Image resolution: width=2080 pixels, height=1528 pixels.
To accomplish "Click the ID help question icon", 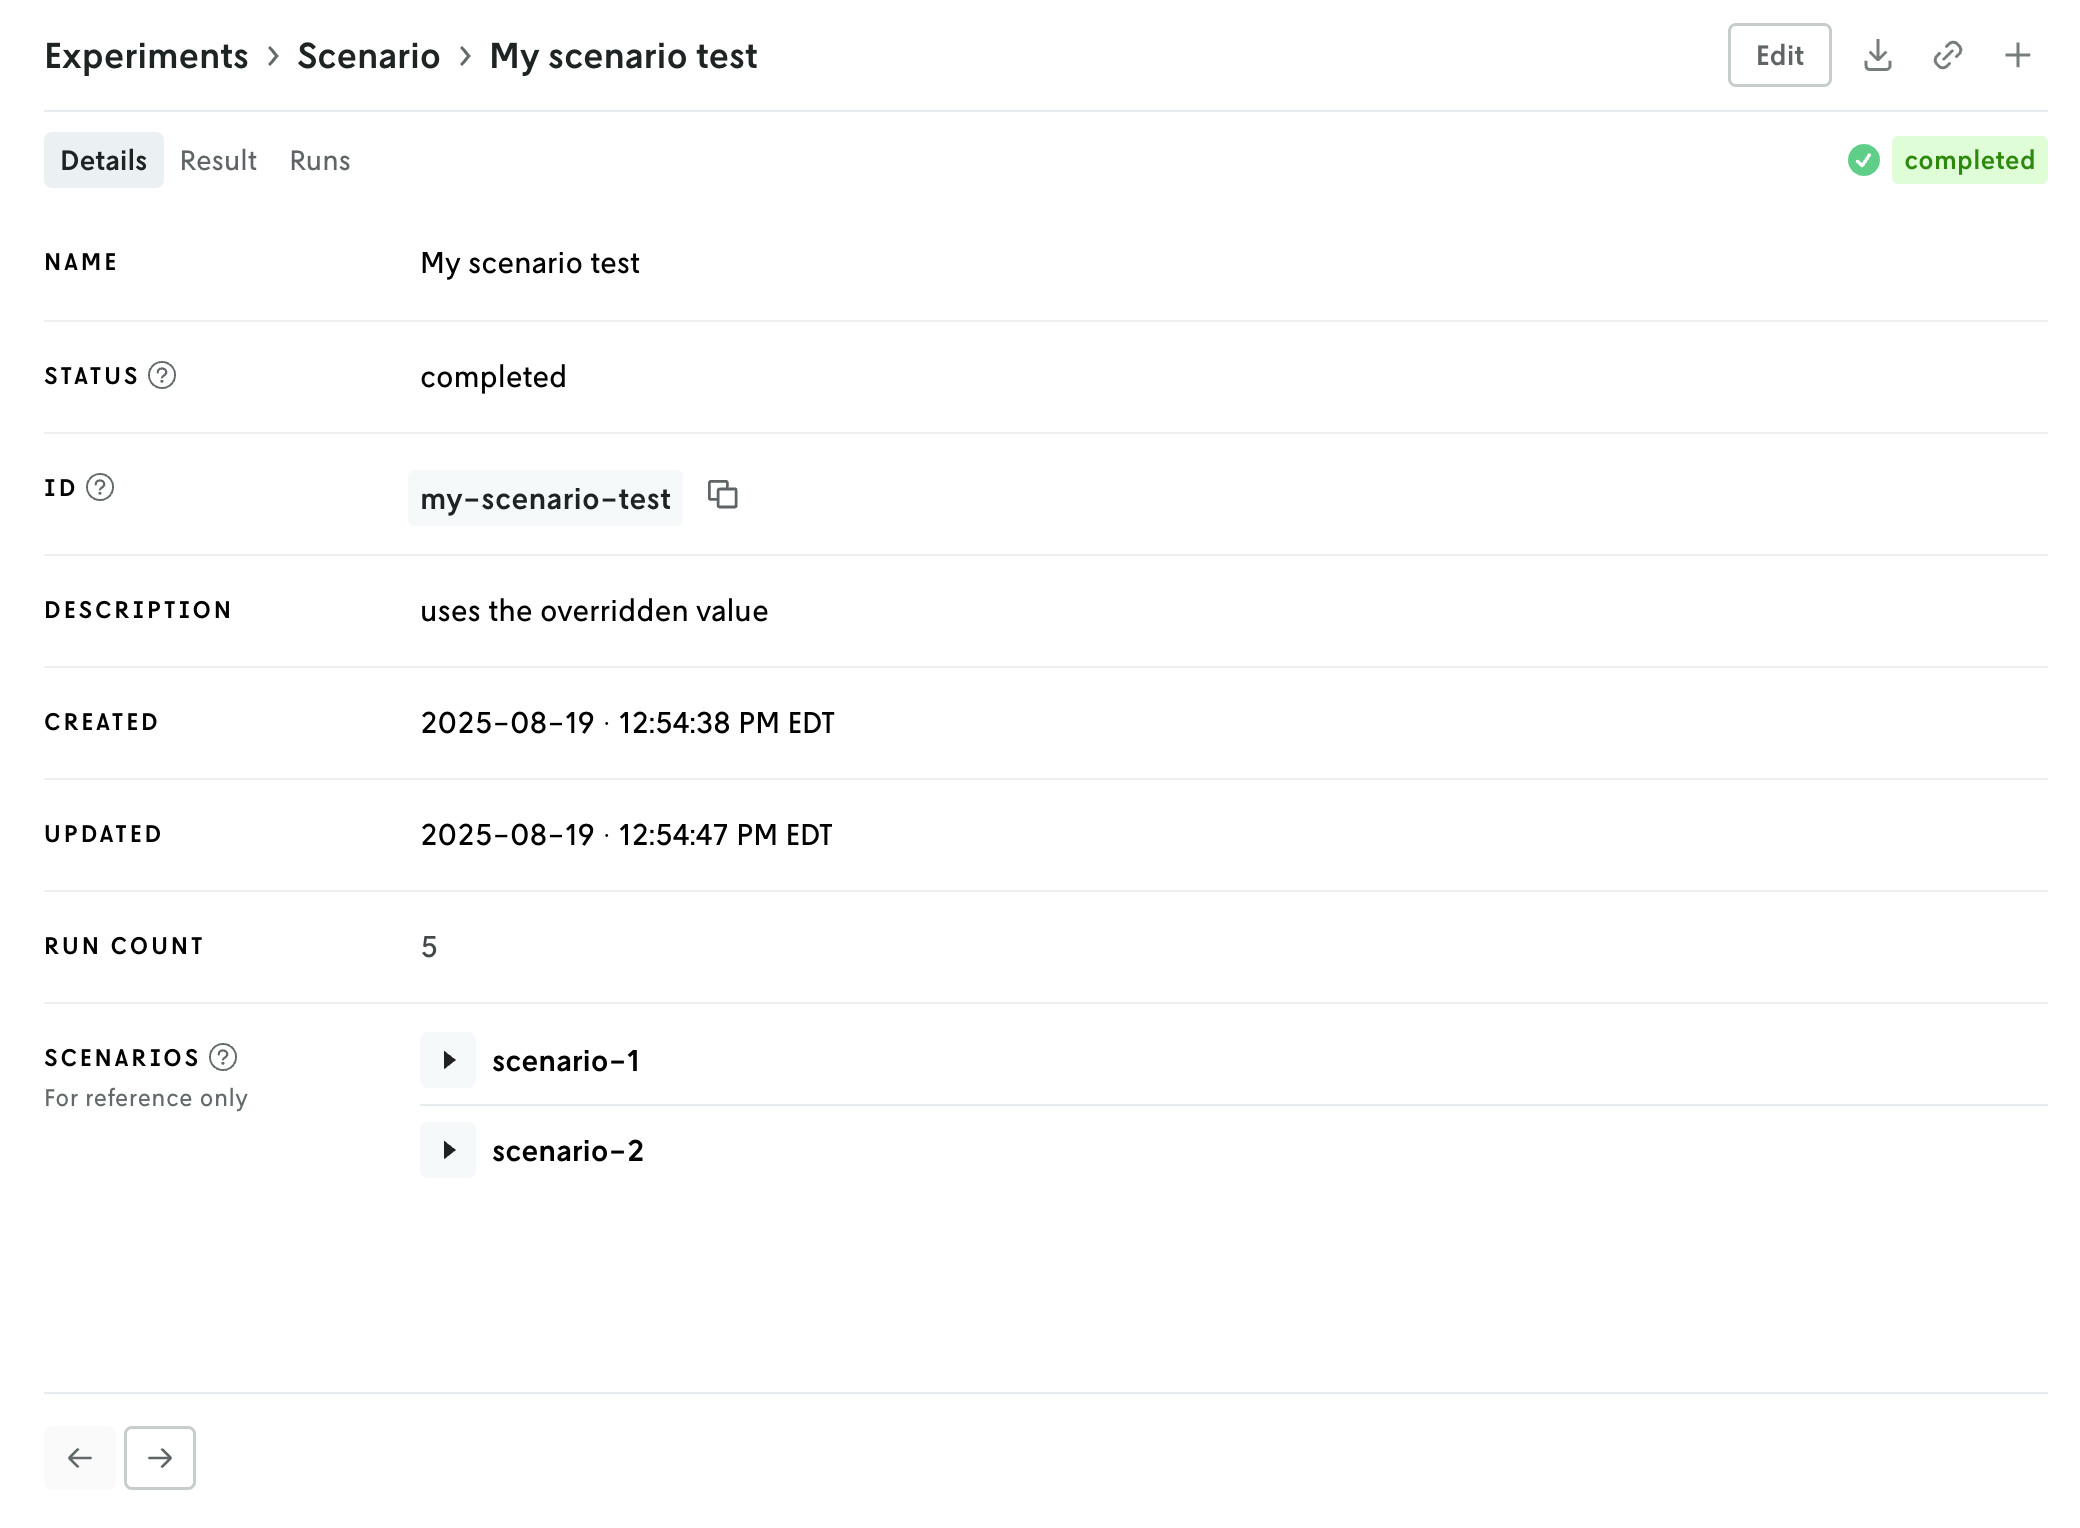I will [x=100, y=488].
